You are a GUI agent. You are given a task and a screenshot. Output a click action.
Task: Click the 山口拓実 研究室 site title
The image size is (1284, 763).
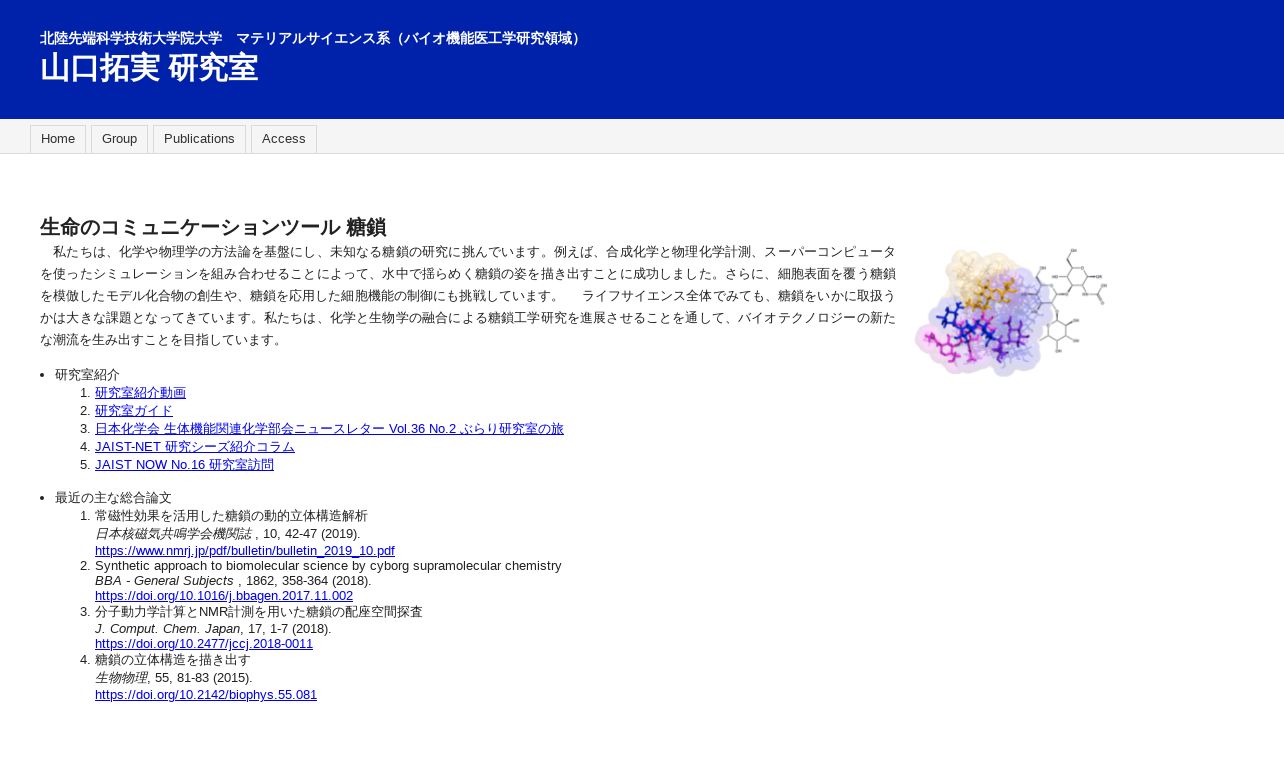click(x=149, y=68)
